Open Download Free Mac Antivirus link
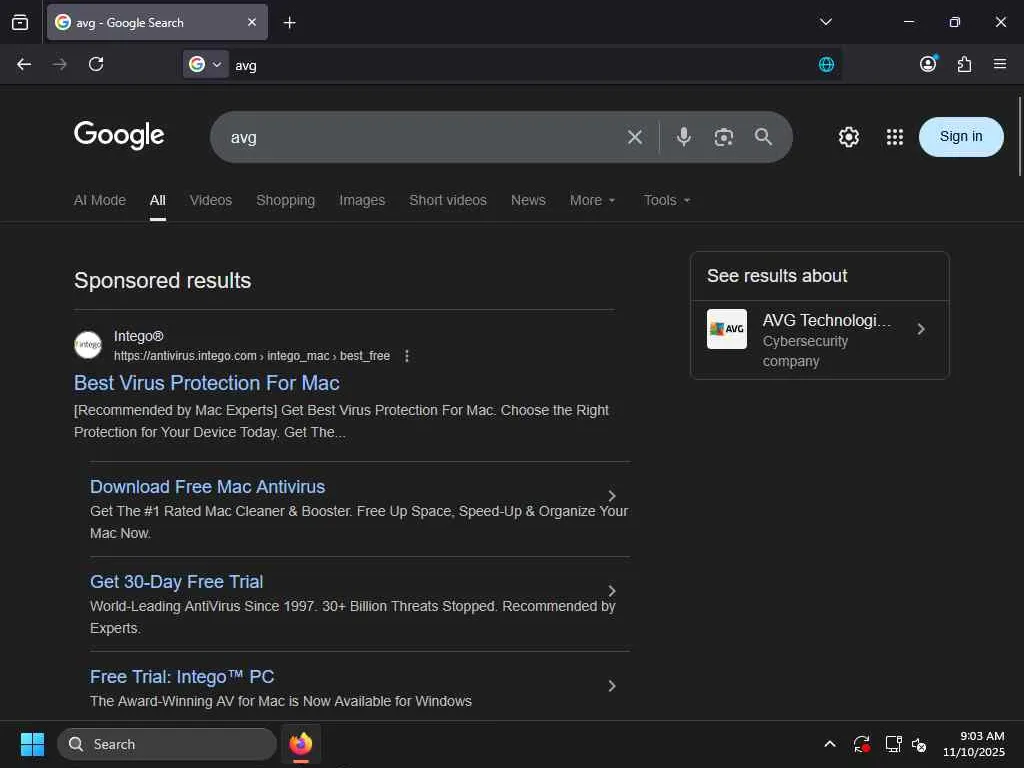The width and height of the screenshot is (1024, 768). (207, 487)
